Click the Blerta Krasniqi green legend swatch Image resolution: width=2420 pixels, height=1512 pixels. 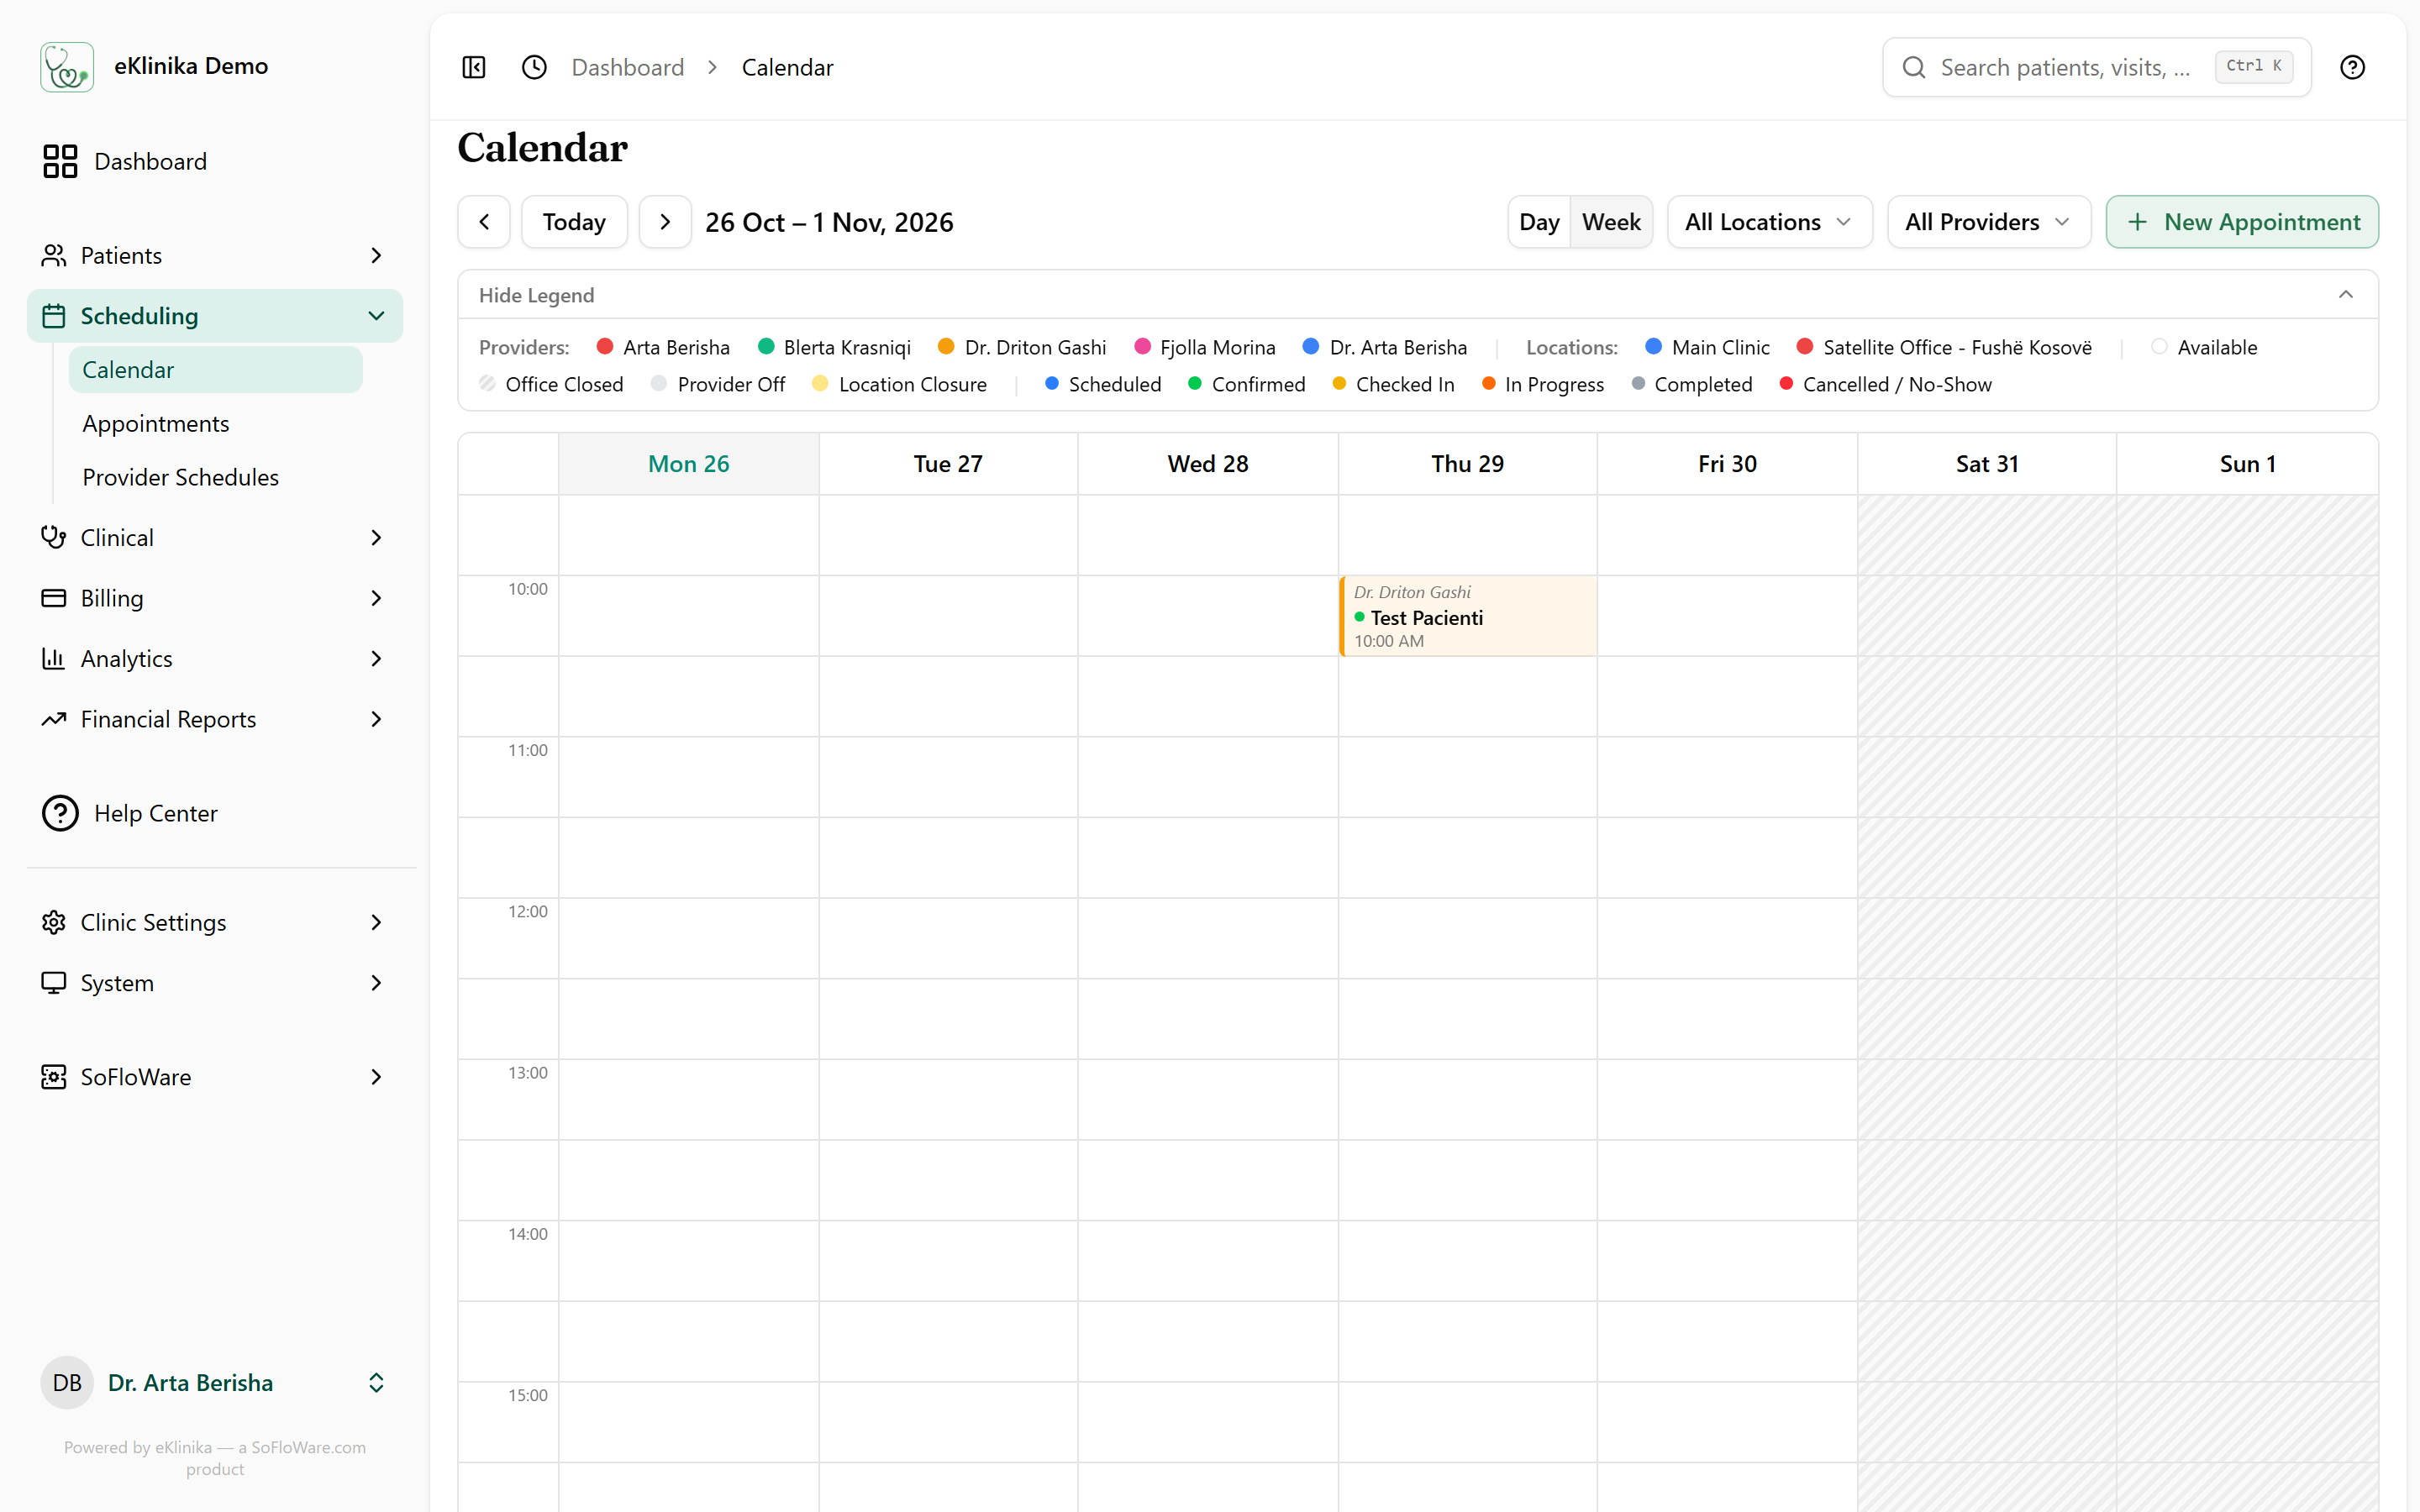pos(766,346)
